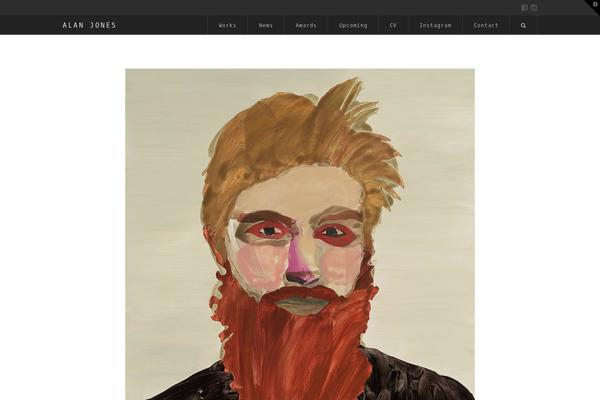Click the Instagram social icon at top
This screenshot has width=600, height=400.
pyautogui.click(x=534, y=8)
